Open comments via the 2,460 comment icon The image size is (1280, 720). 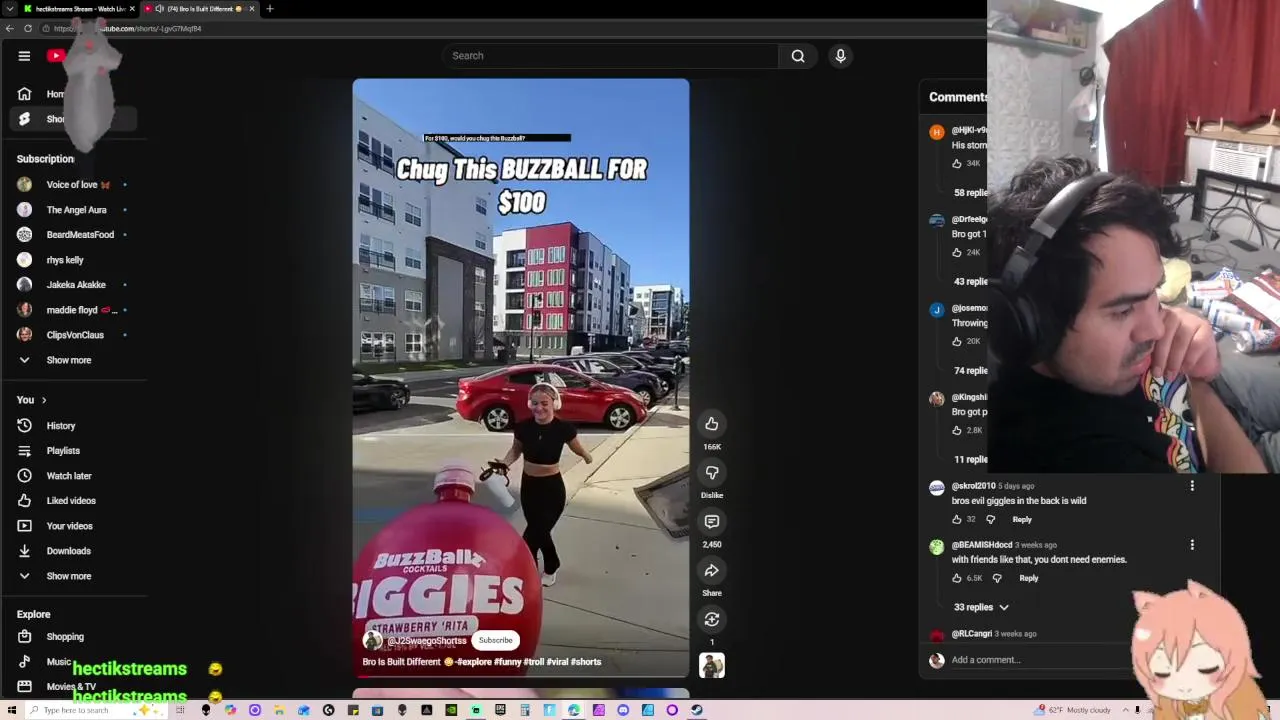point(712,521)
